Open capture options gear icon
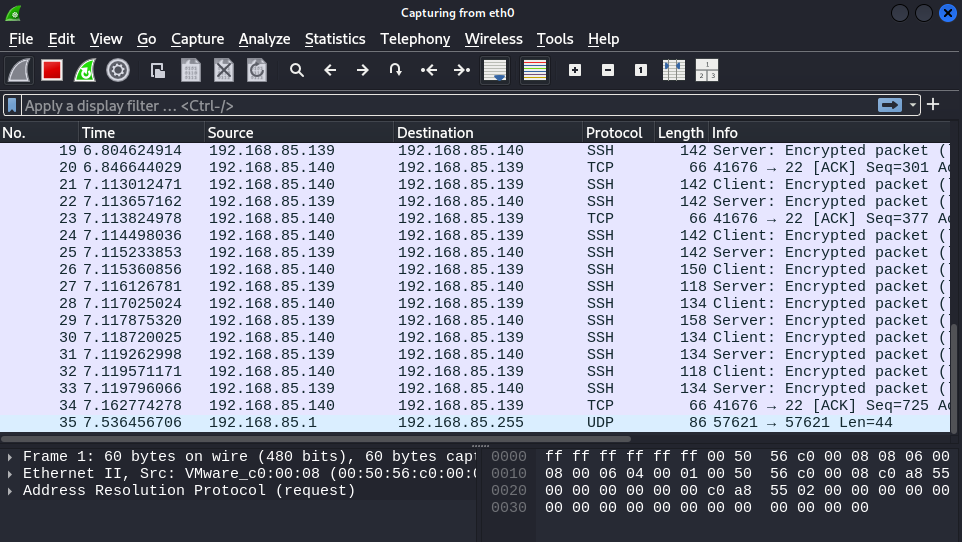Viewport: 962px width, 542px height. pos(118,70)
